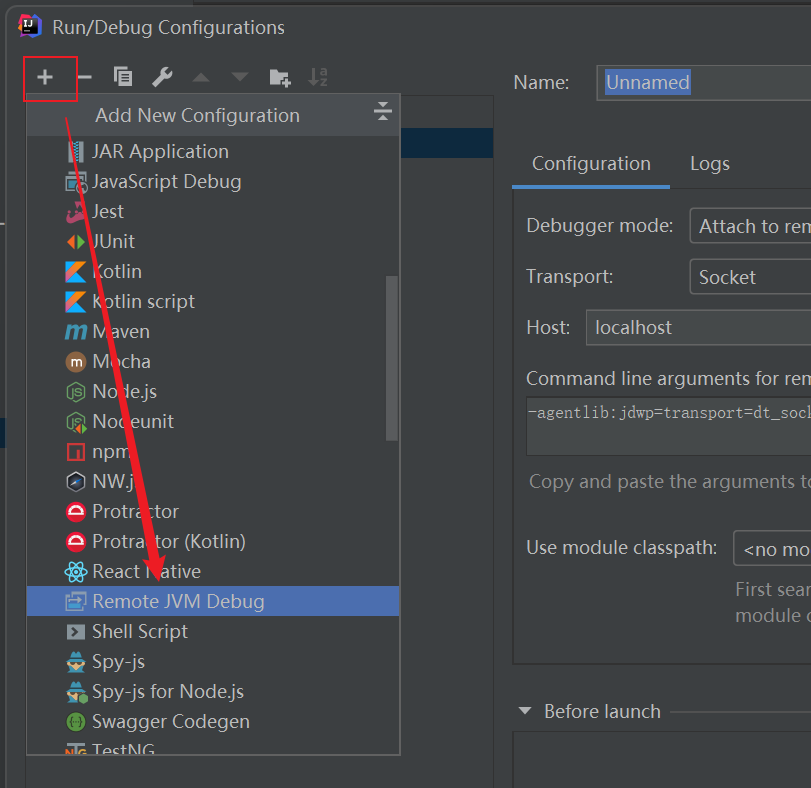Click the IntelliJ IDEA logo in title bar

29,26
